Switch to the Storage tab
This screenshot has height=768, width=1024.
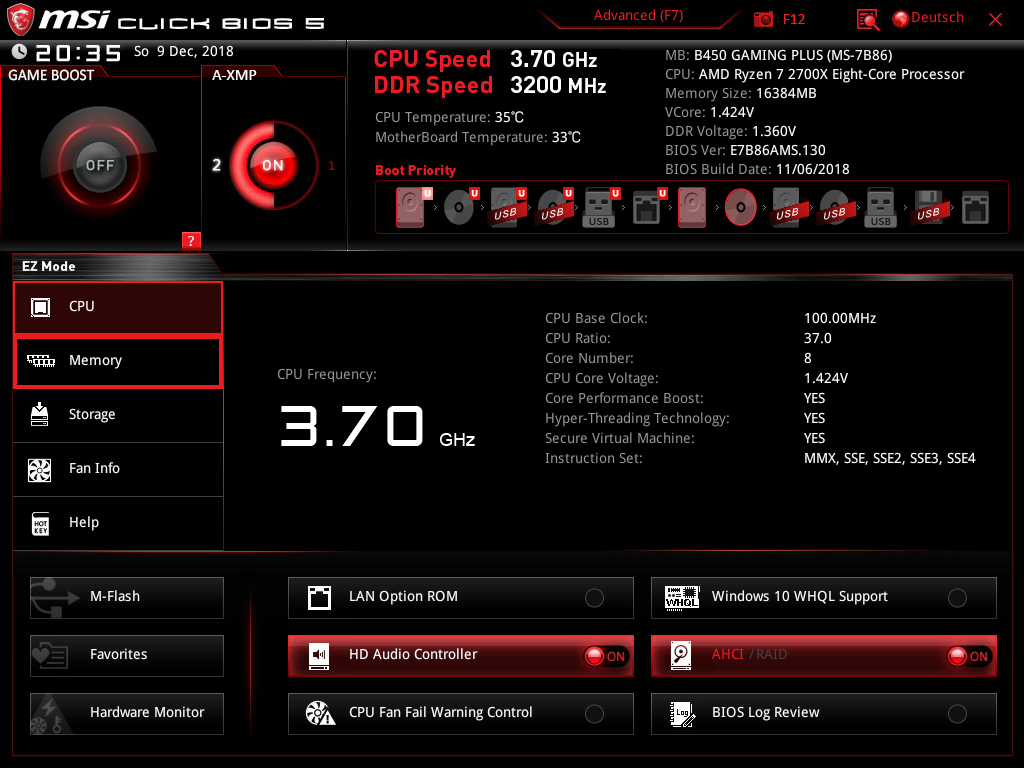click(x=117, y=415)
